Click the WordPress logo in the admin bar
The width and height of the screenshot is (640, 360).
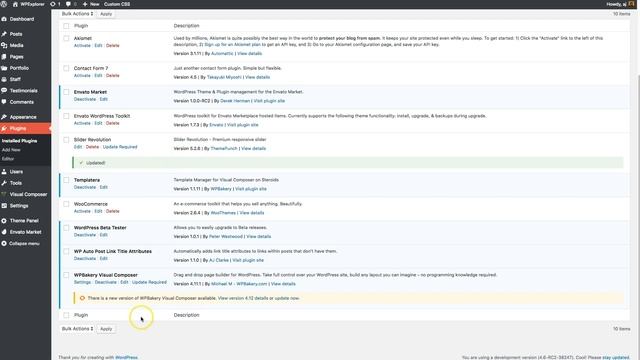4,4
